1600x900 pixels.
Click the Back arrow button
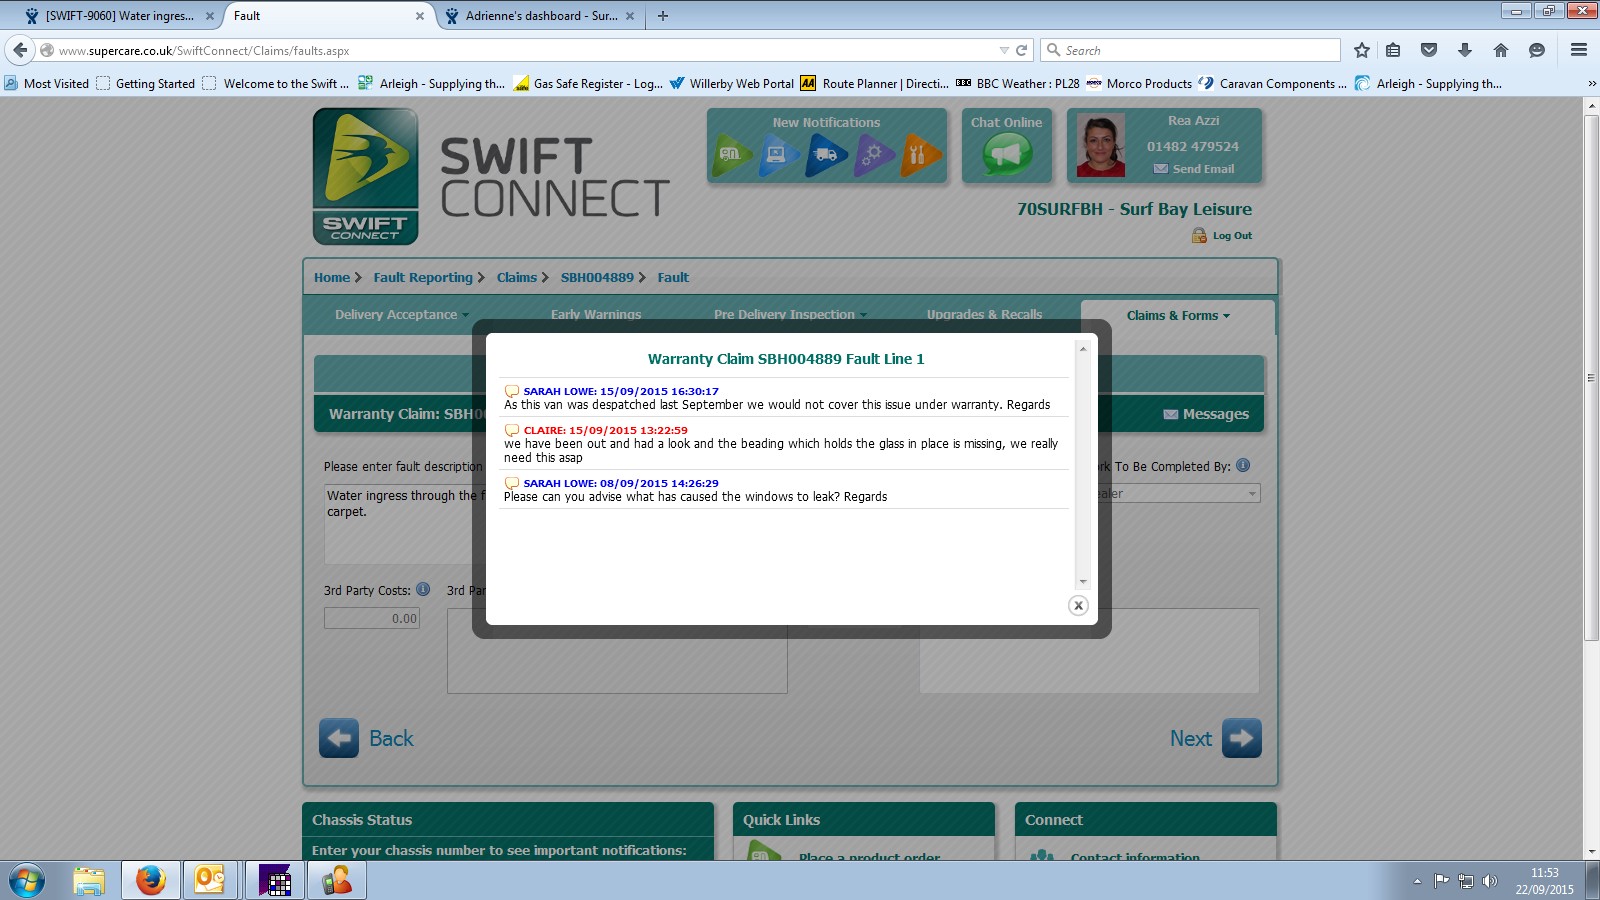339,738
